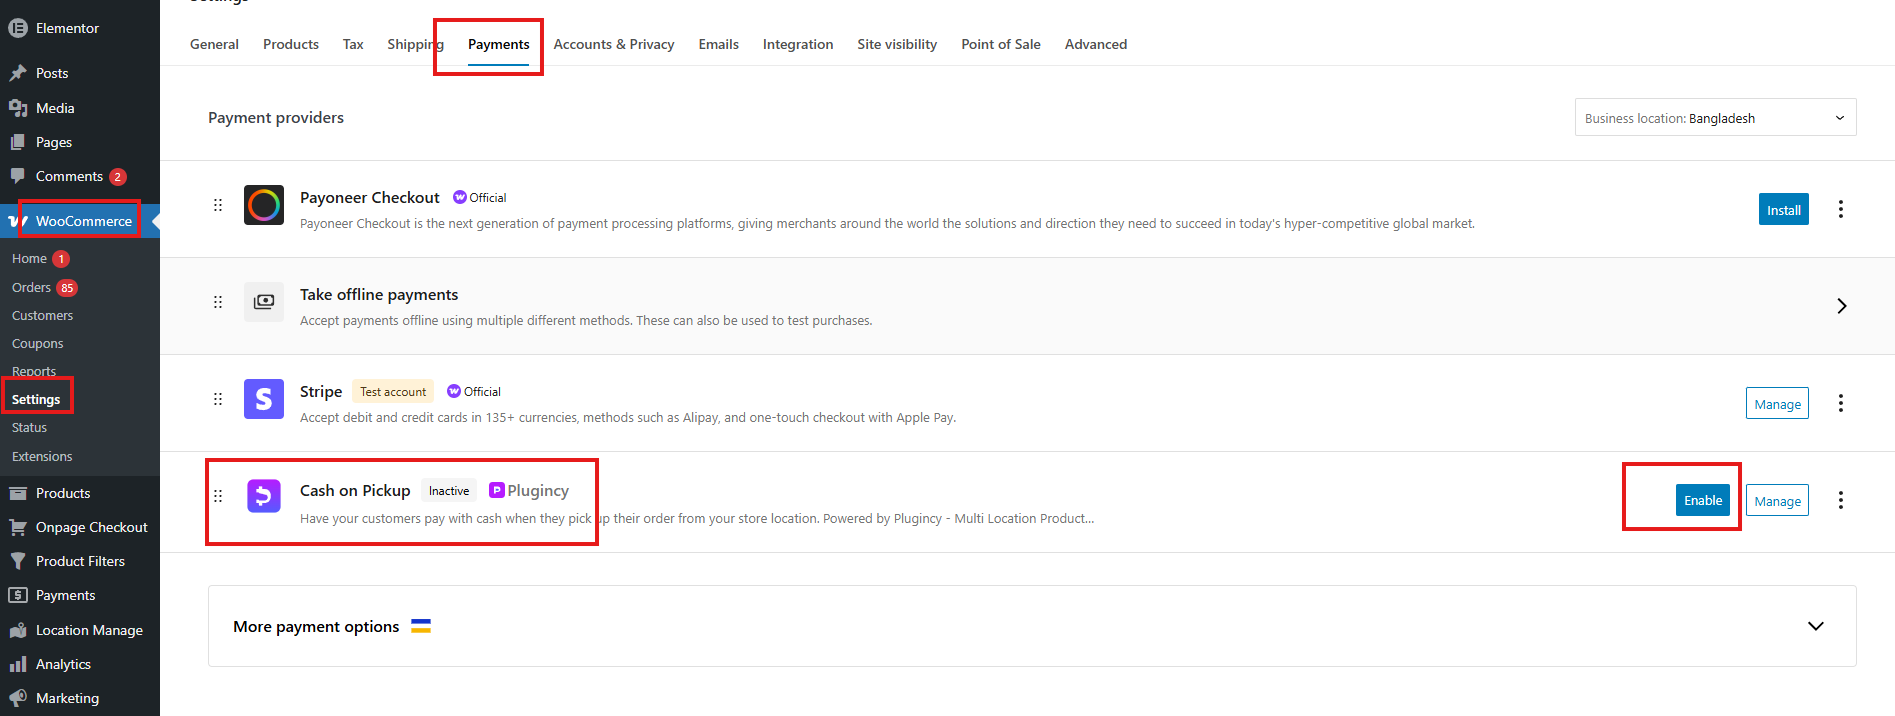Switch to the Shipping settings tab
This screenshot has width=1895, height=716.
point(414,44)
